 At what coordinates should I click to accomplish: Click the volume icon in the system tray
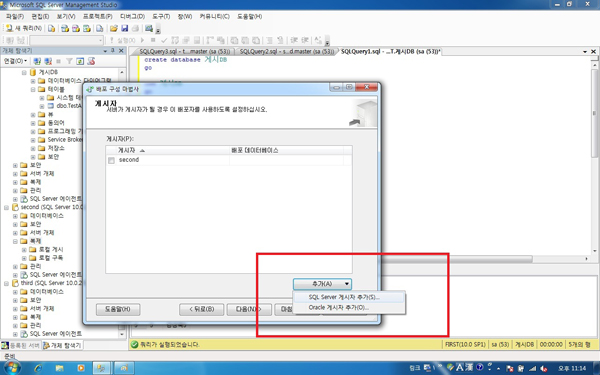click(x=543, y=368)
